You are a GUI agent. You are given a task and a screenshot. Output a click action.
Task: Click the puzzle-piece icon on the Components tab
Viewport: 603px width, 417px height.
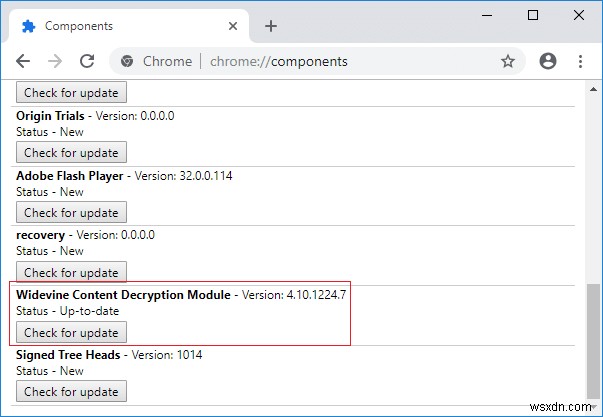coord(28,26)
